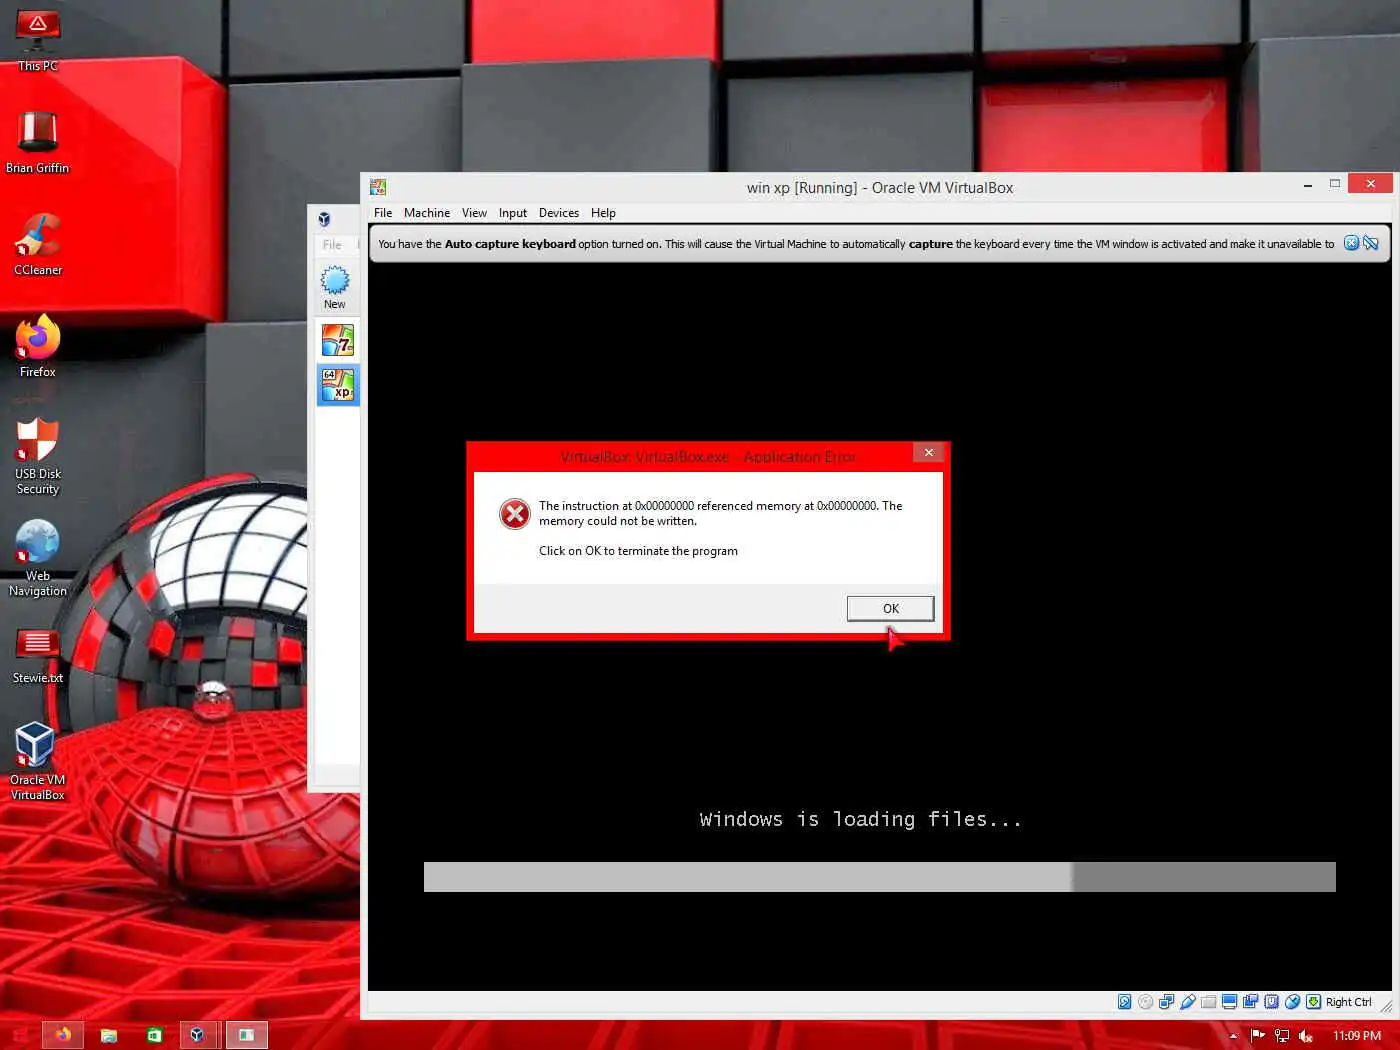Click New in VirtualBox Manager window
This screenshot has height=1050, width=1400.
pos(335,287)
